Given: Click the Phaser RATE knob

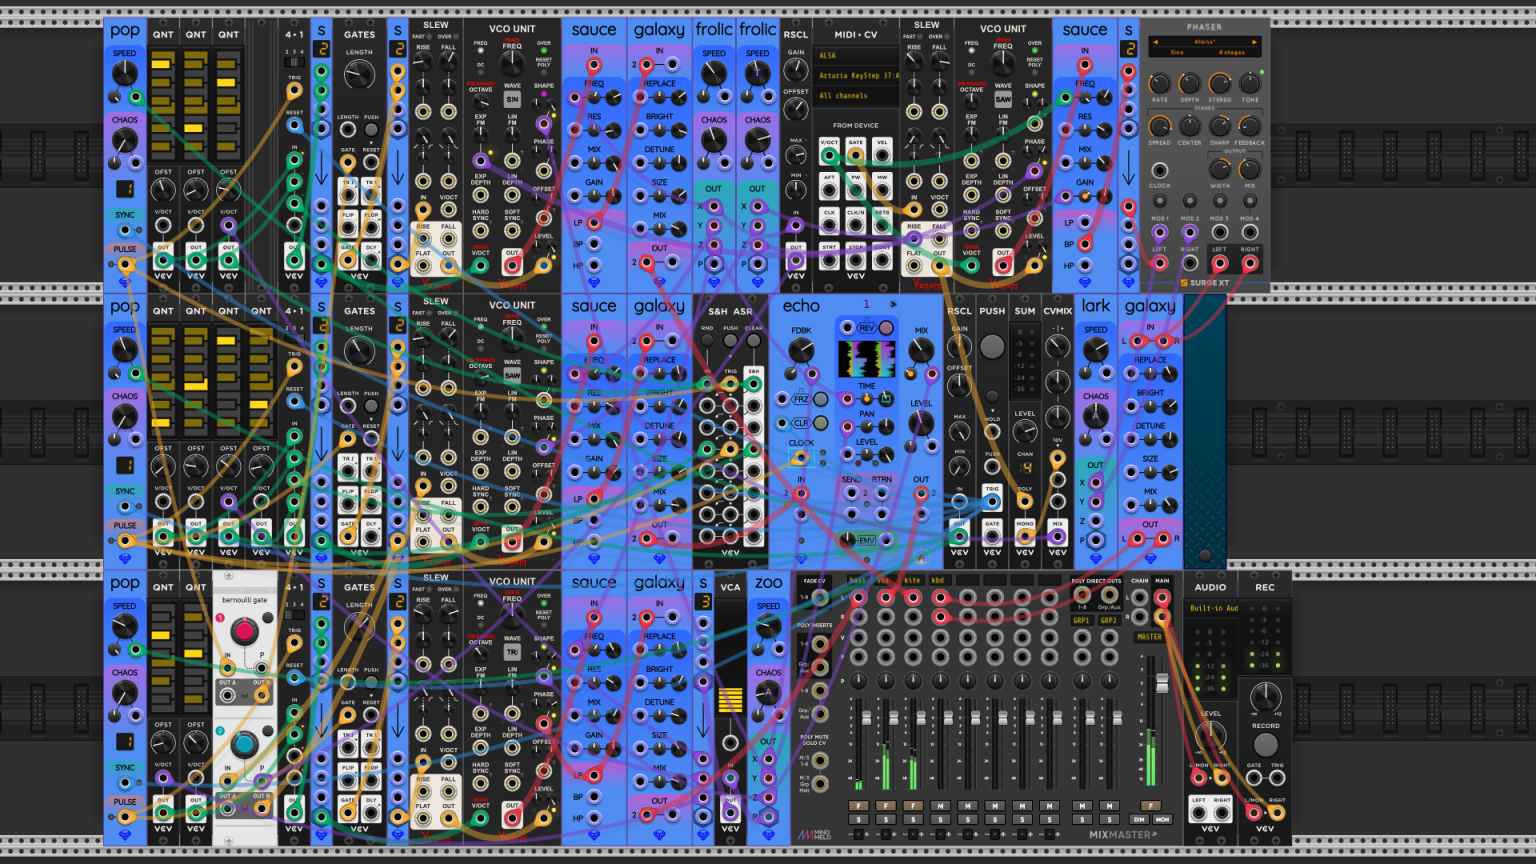Looking at the screenshot, I should (1159, 83).
